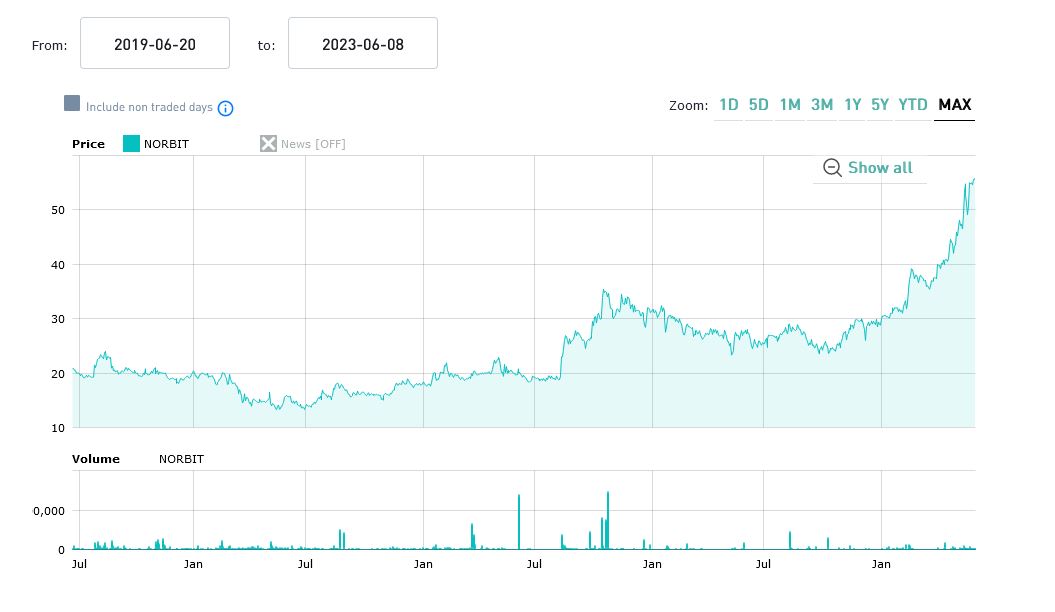This screenshot has height=612, width=1055.
Task: Select the MAX zoom range
Action: [955, 105]
